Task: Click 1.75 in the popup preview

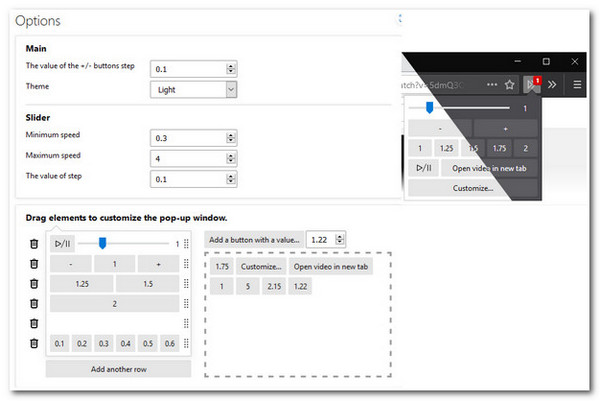Action: [499, 148]
